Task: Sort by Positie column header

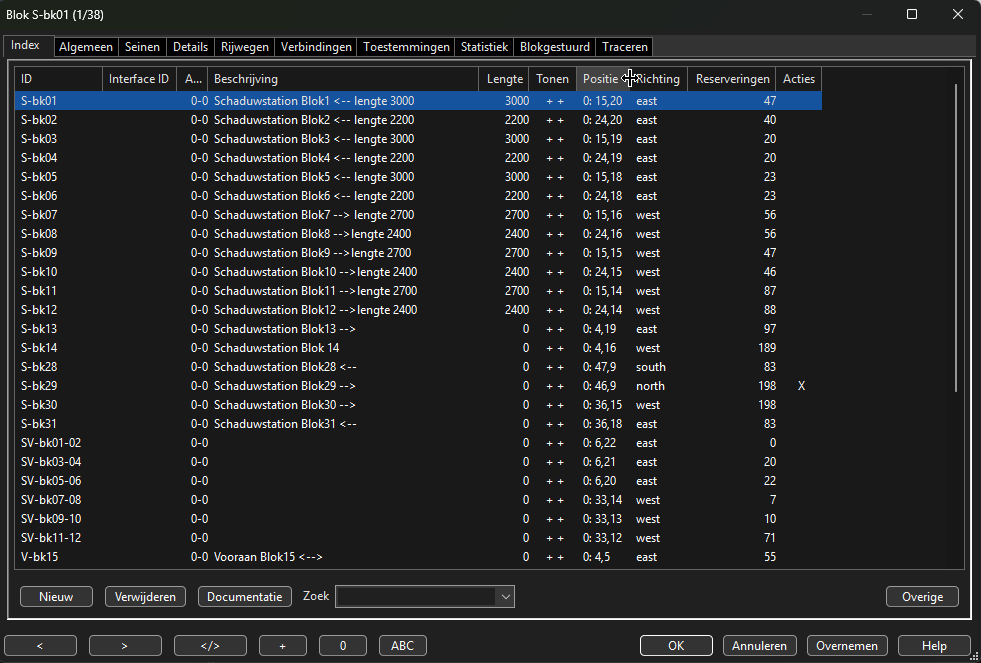Action: click(600, 79)
